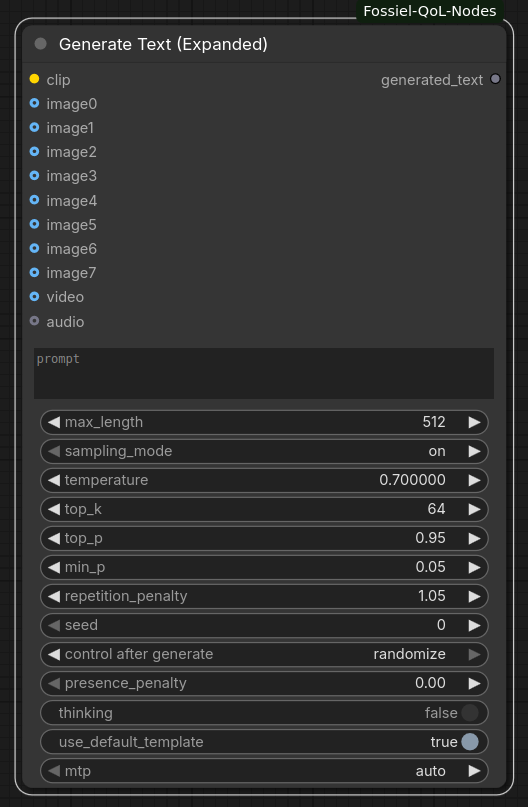Increase temperature with right arrow
This screenshot has width=528, height=807.
[474, 480]
